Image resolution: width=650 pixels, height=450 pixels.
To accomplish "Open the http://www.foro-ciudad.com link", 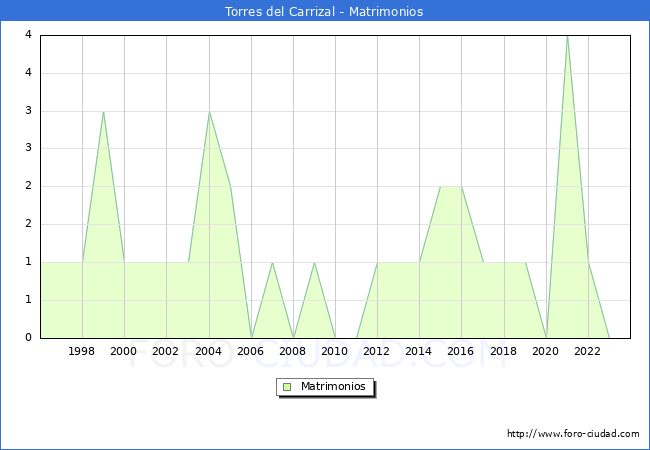I will click(x=573, y=434).
